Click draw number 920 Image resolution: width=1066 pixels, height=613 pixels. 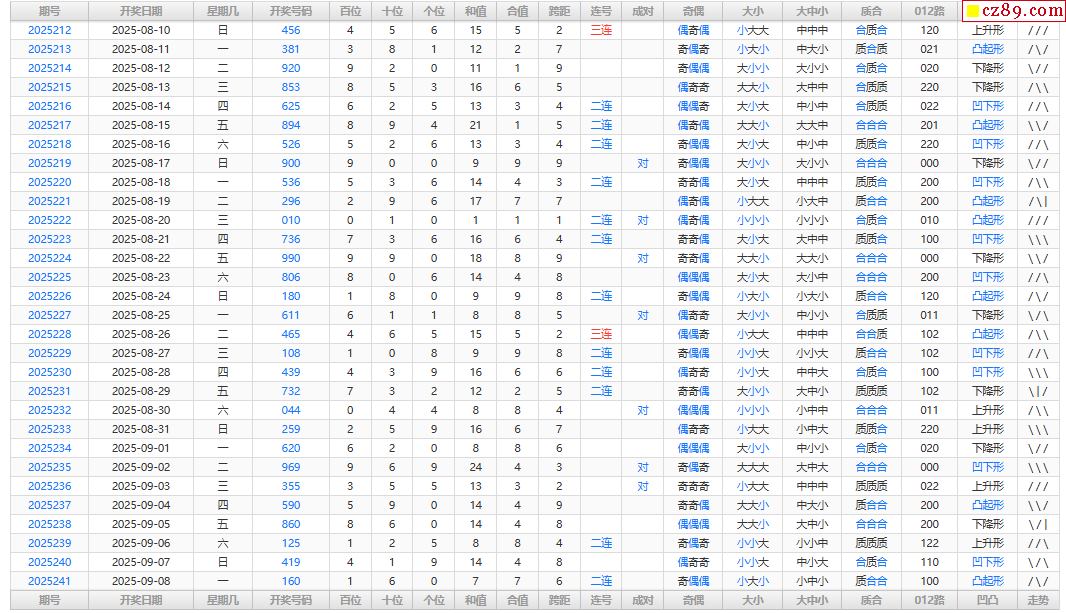[291, 68]
